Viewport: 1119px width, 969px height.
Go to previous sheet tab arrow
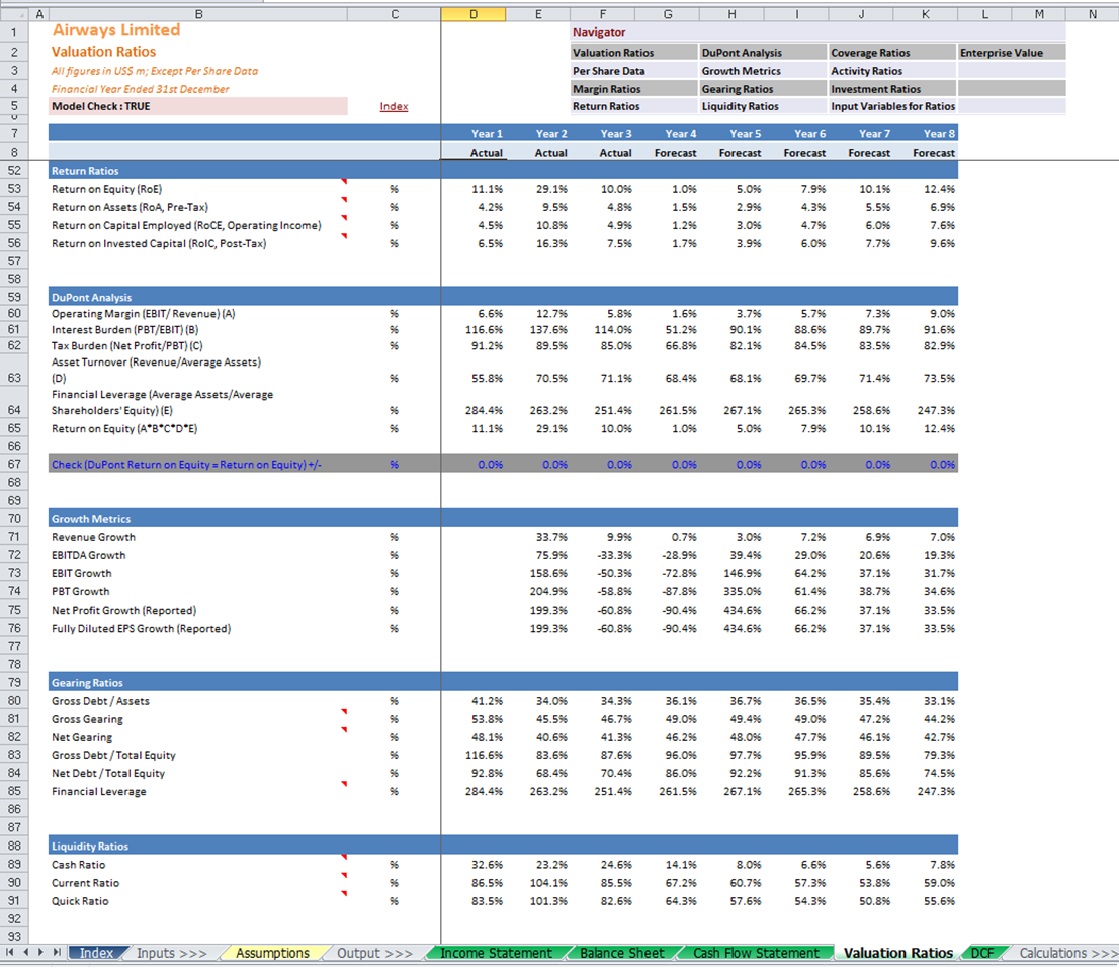point(26,953)
